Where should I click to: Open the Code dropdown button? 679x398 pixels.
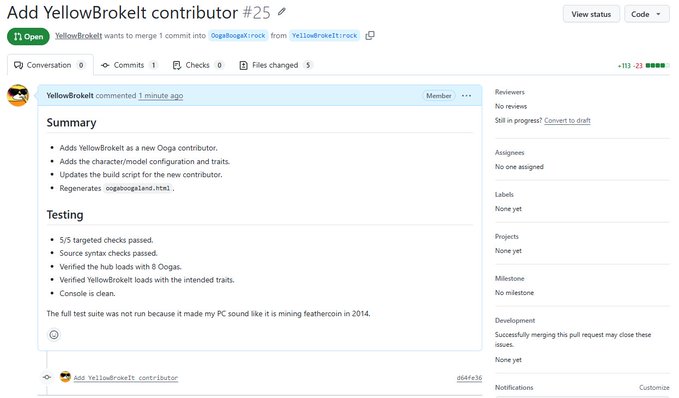[x=647, y=14]
